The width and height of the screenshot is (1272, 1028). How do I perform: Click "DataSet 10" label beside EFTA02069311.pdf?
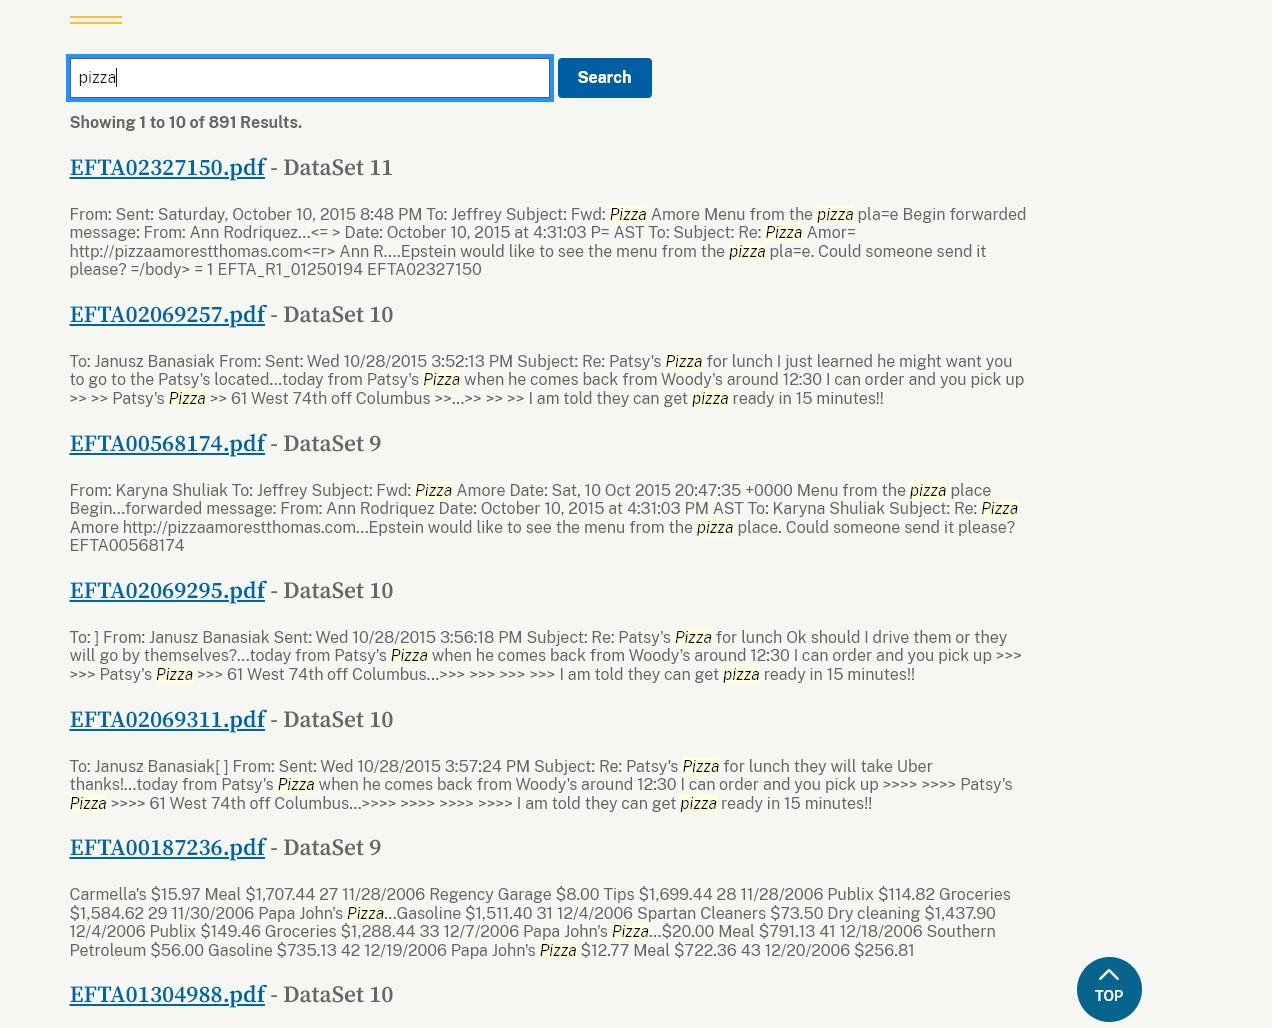[x=338, y=720]
